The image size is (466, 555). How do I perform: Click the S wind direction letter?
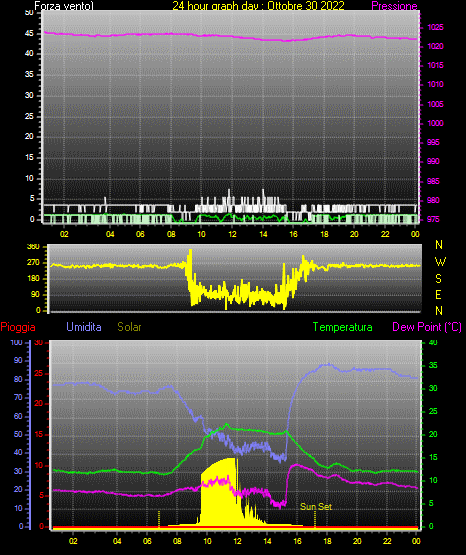438,279
